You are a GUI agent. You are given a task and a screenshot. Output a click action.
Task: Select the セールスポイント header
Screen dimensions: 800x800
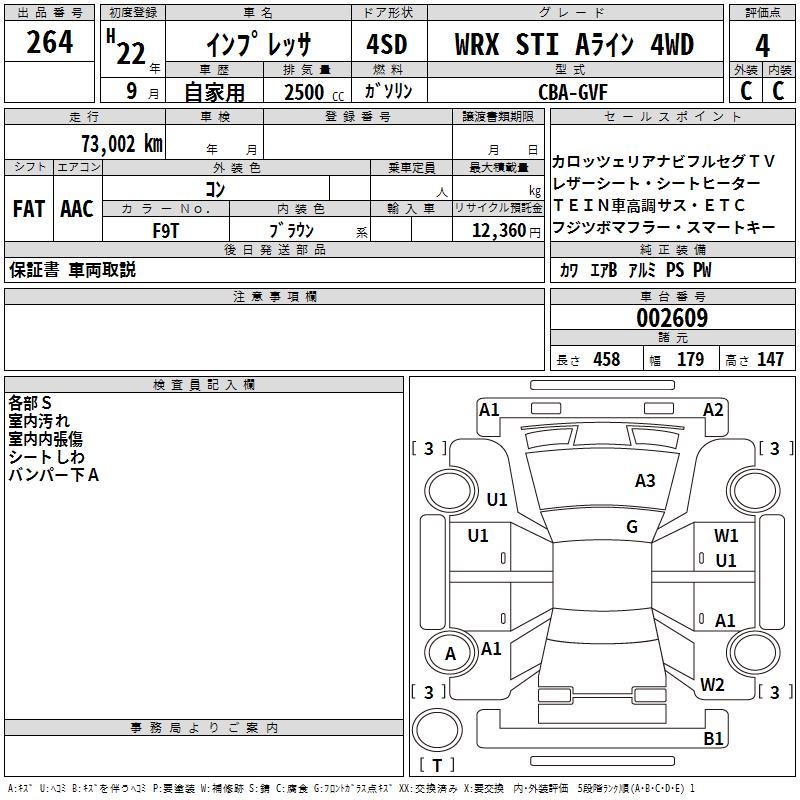coord(672,117)
